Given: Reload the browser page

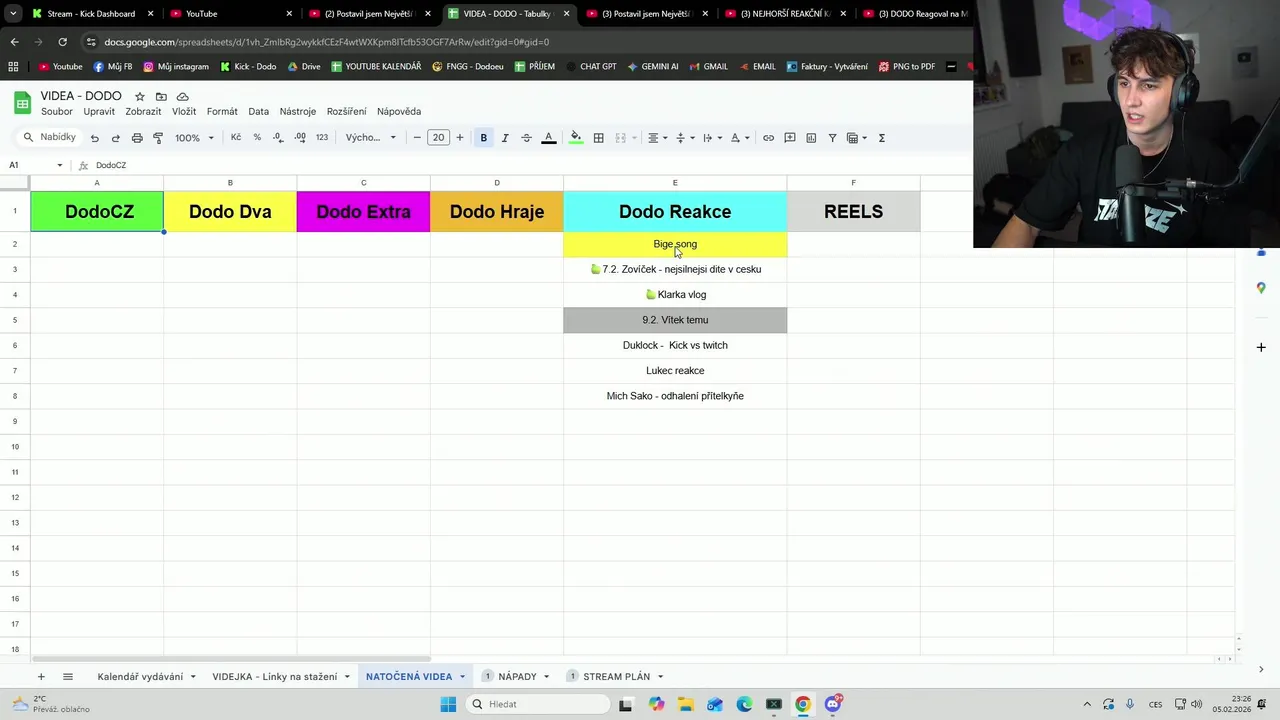Looking at the screenshot, I should click(62, 42).
